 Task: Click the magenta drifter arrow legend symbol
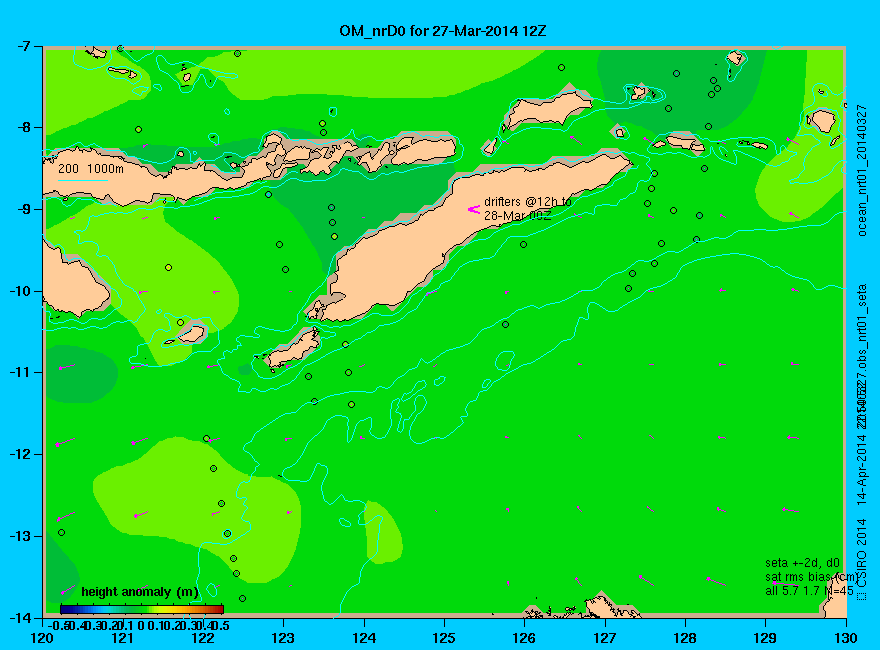coord(474,209)
